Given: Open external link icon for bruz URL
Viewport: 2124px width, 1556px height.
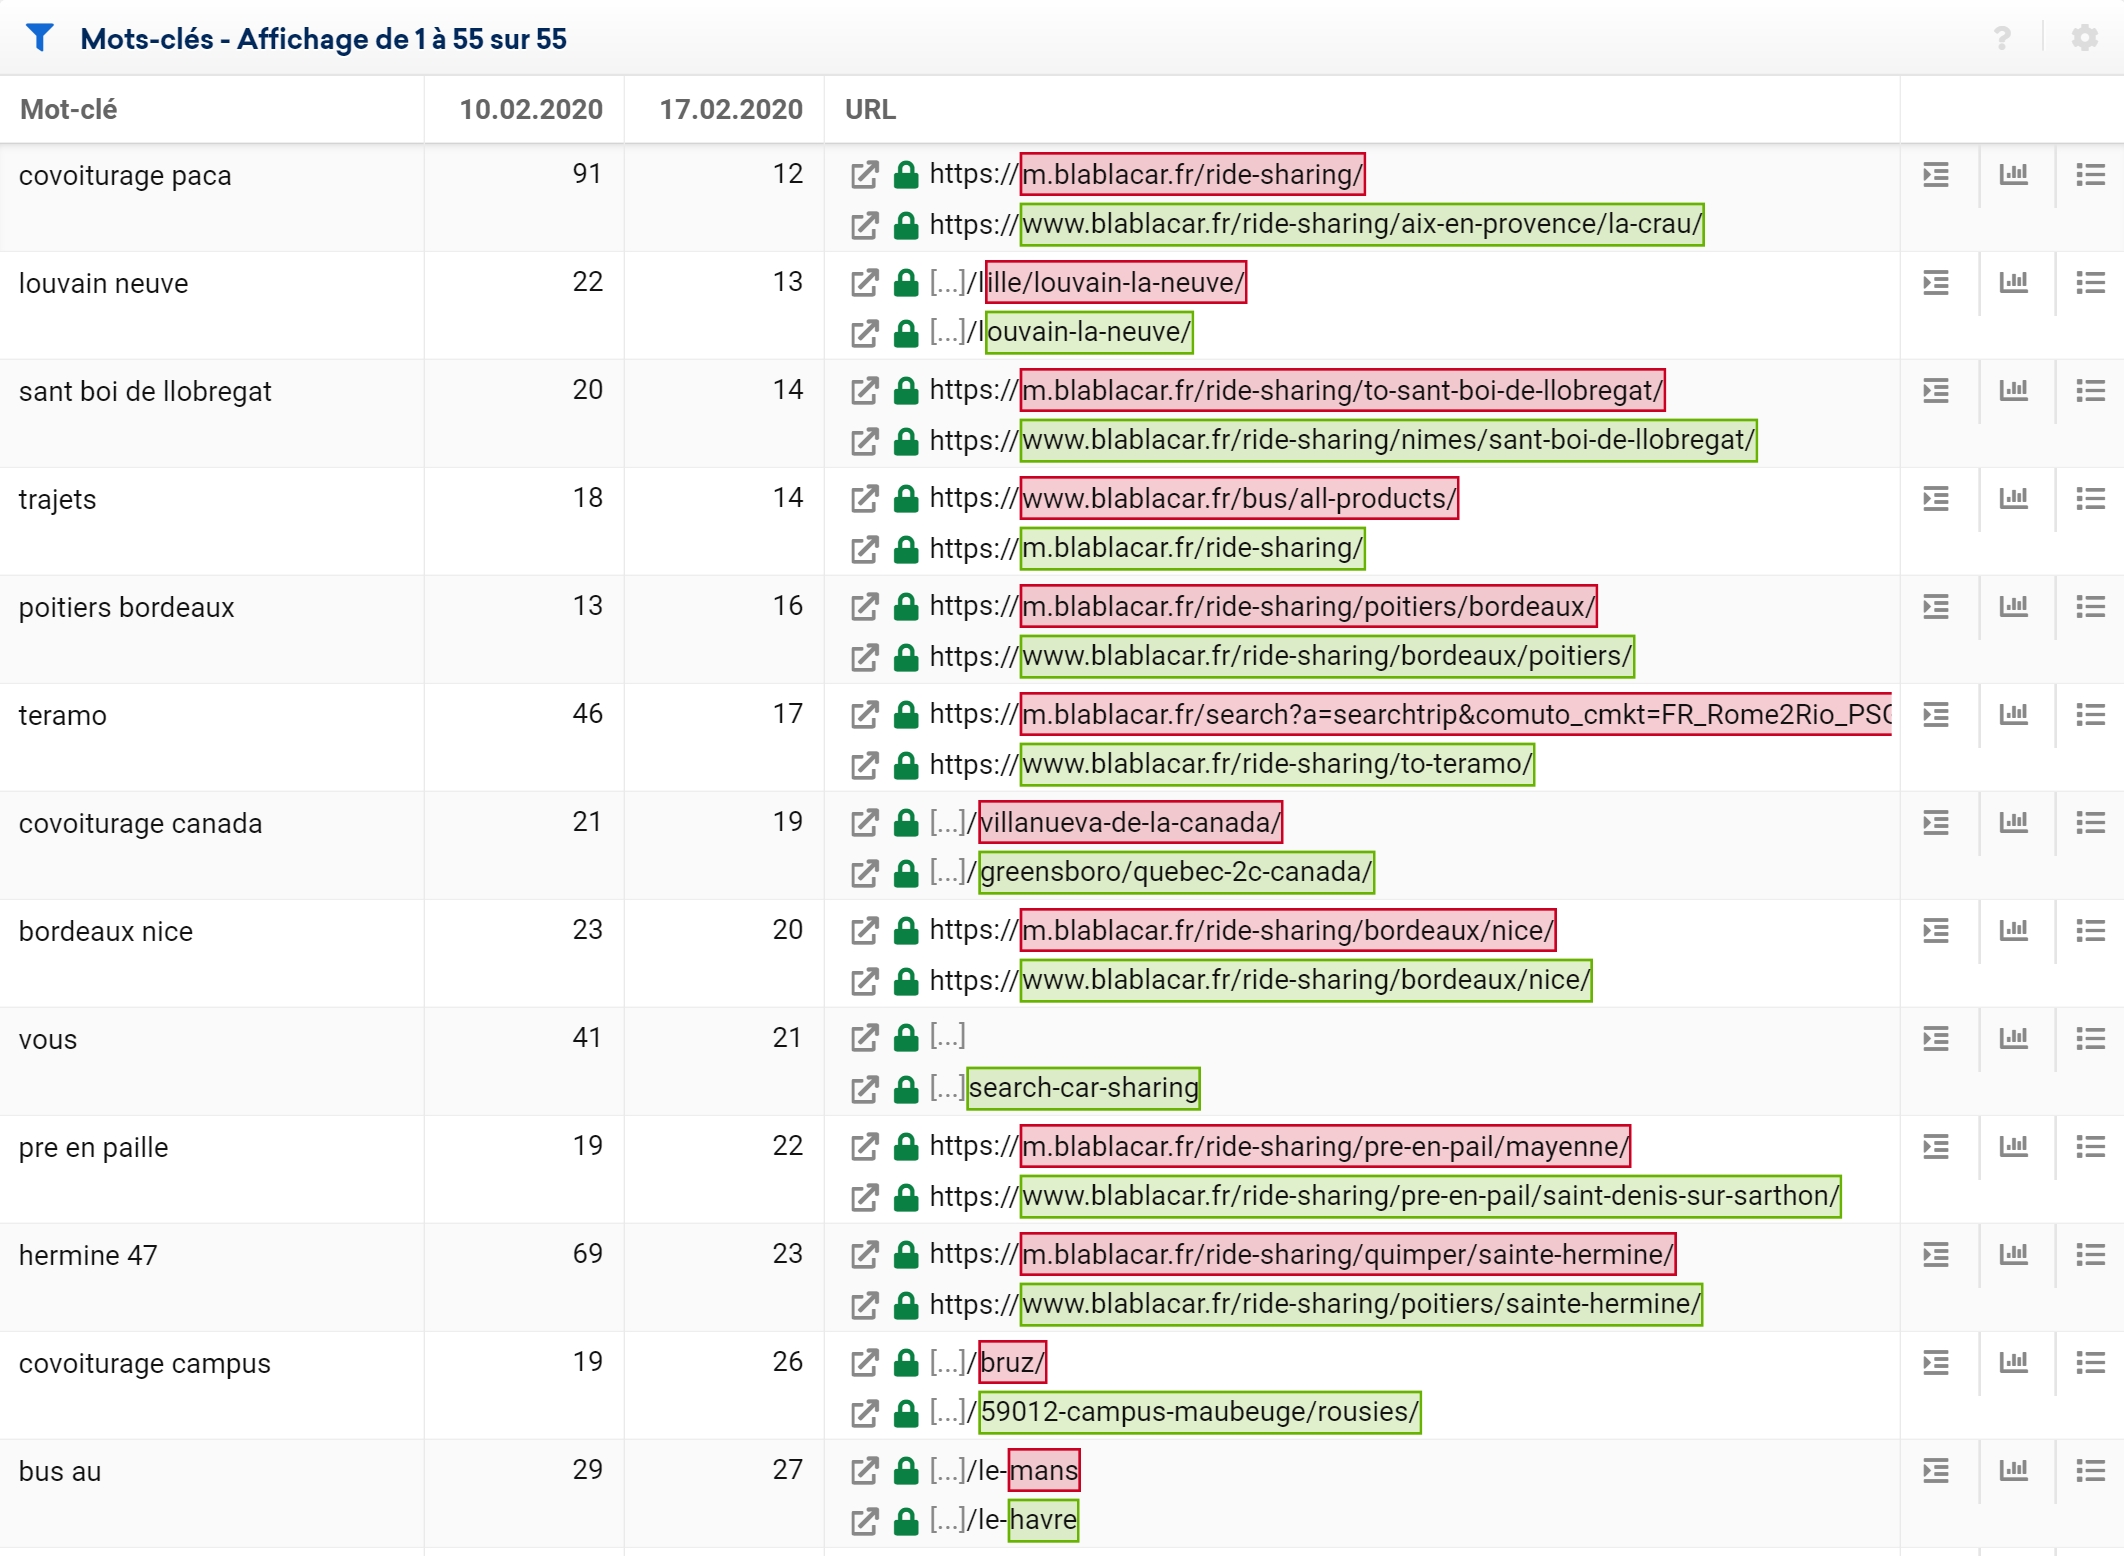Looking at the screenshot, I should 864,1363.
